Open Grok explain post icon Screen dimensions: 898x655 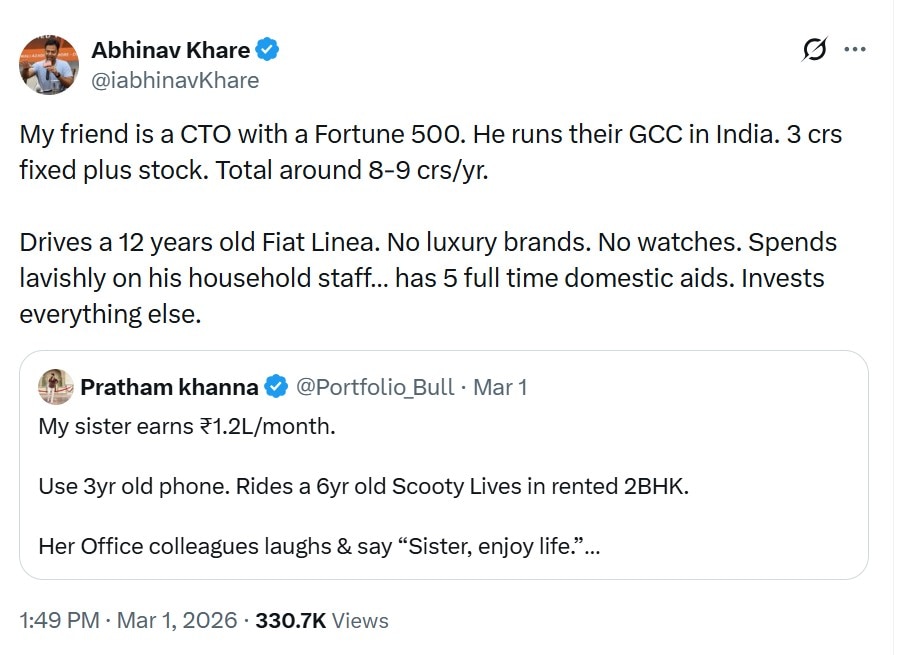(x=815, y=50)
